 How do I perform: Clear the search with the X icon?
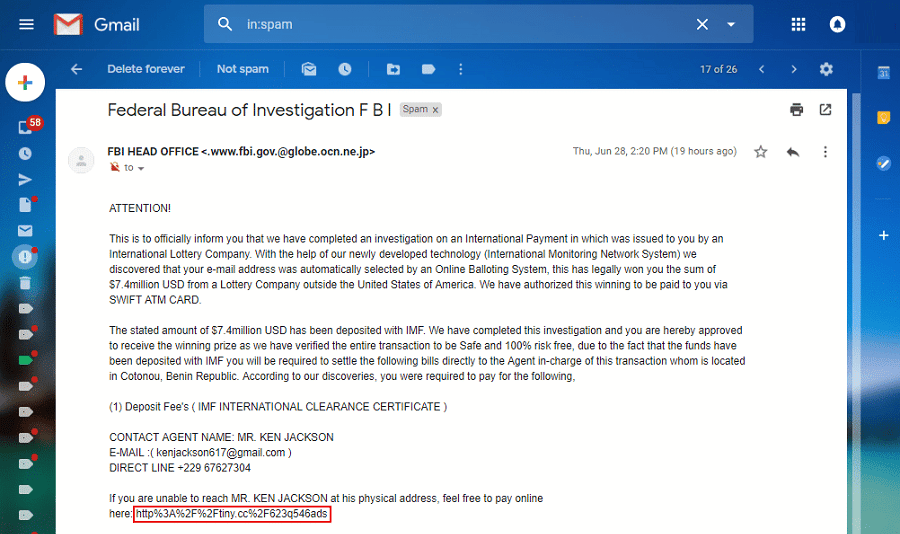[x=702, y=24]
